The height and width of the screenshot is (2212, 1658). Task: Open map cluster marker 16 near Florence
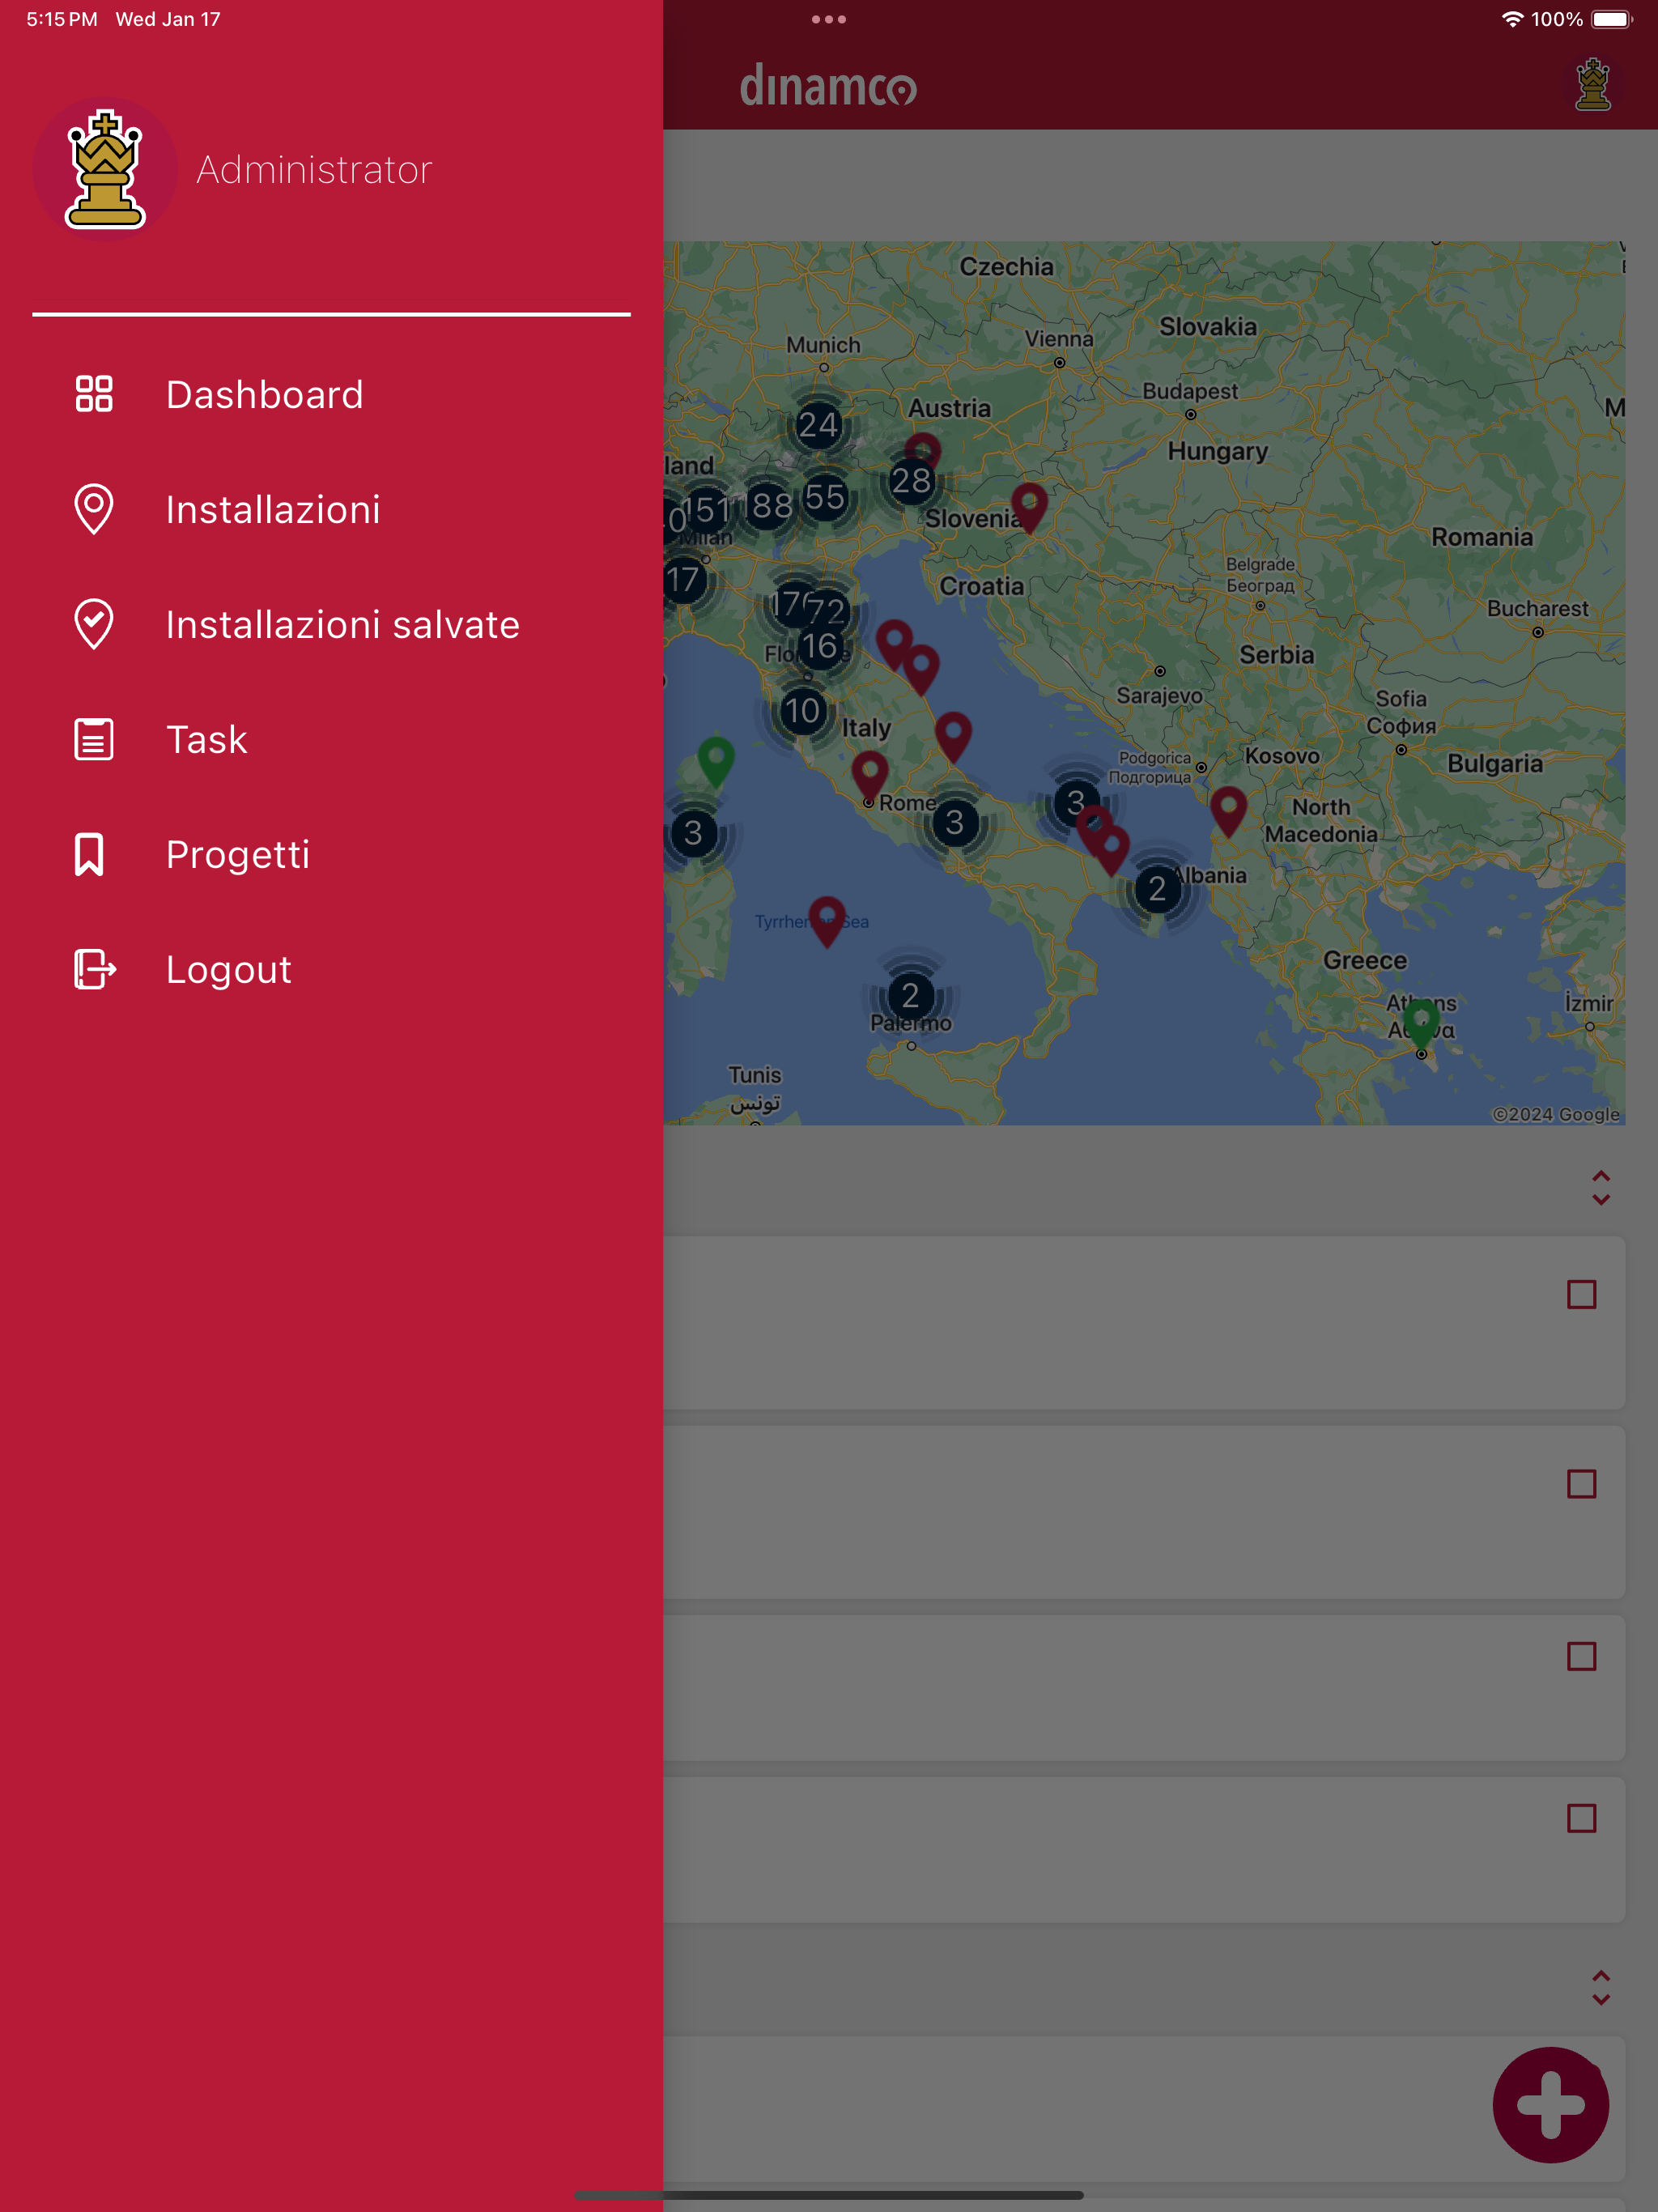(820, 647)
